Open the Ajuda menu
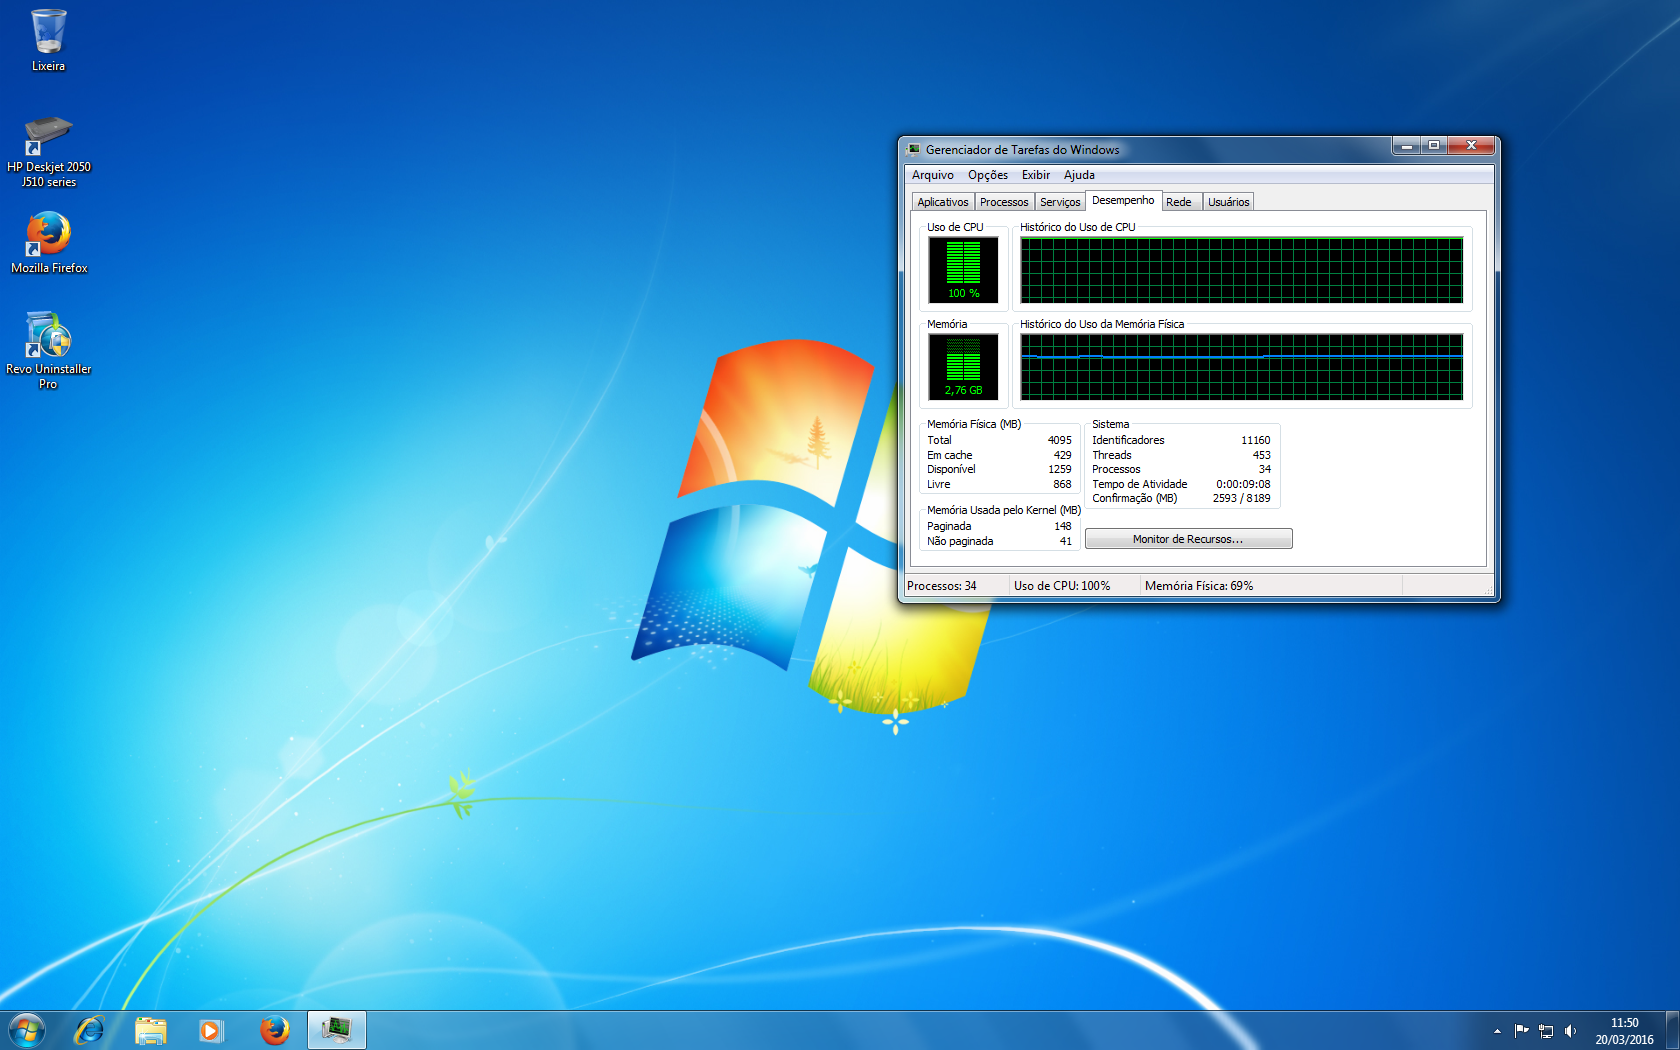Viewport: 1680px width, 1050px height. pos(1079,175)
